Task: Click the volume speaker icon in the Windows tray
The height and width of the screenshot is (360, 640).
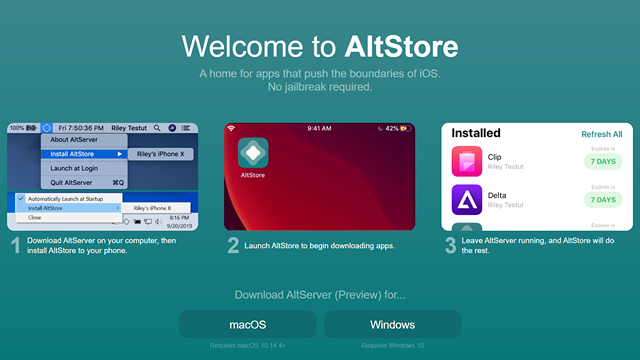Action: pyautogui.click(x=158, y=222)
